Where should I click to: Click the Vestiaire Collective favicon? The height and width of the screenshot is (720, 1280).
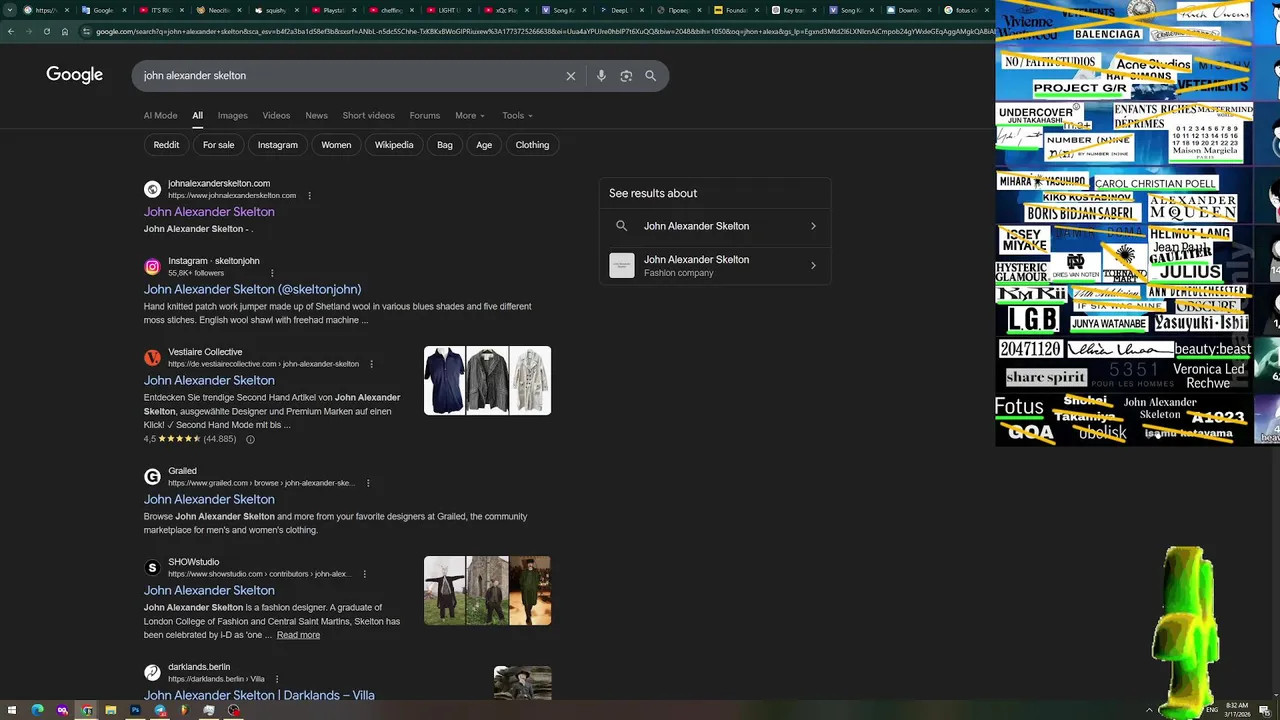point(152,358)
